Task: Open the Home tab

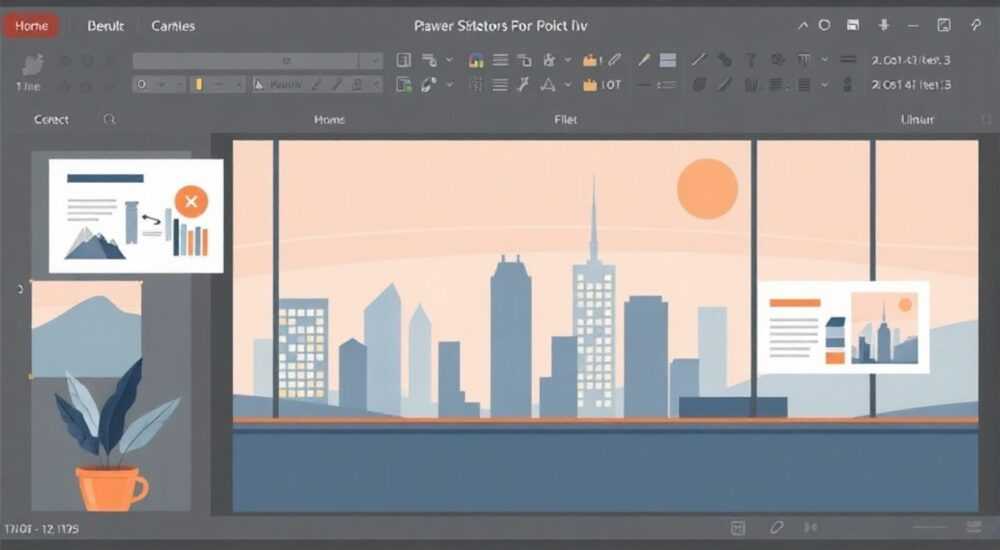Action: 31,26
